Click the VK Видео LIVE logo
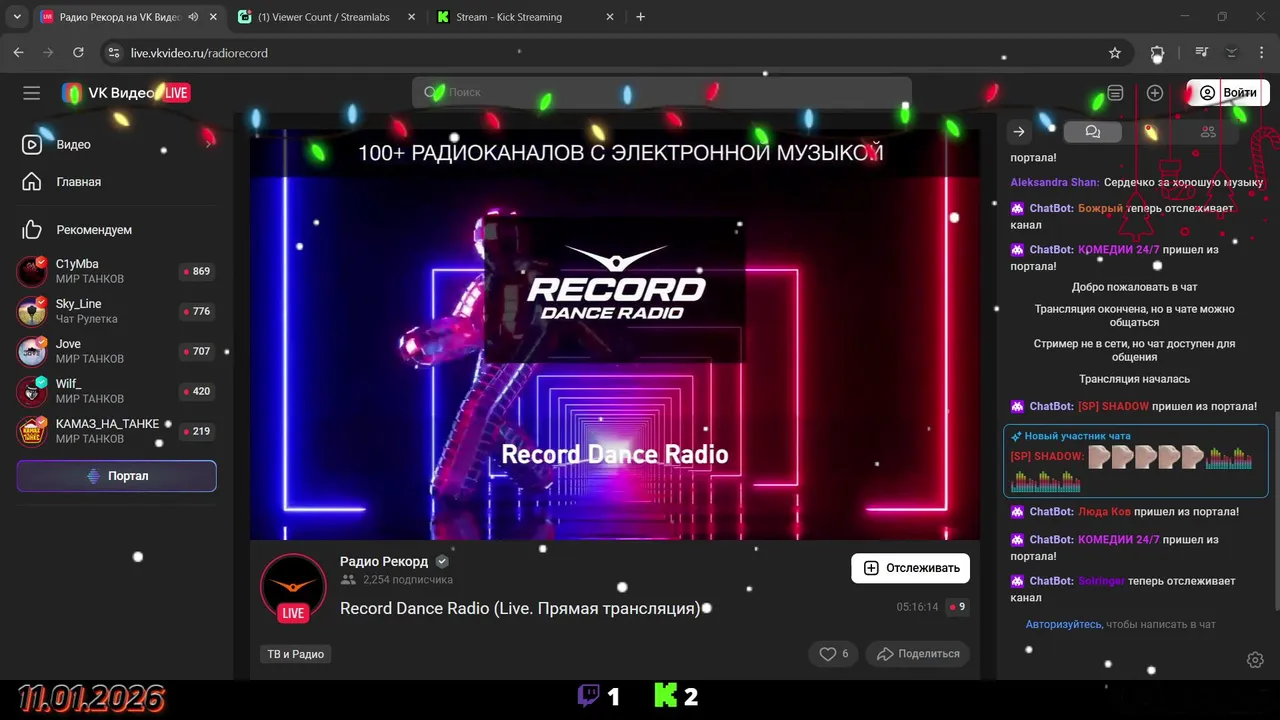 click(x=126, y=93)
